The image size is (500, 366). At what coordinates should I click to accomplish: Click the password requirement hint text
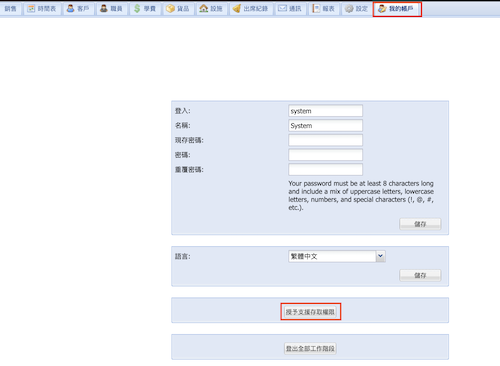coord(361,195)
